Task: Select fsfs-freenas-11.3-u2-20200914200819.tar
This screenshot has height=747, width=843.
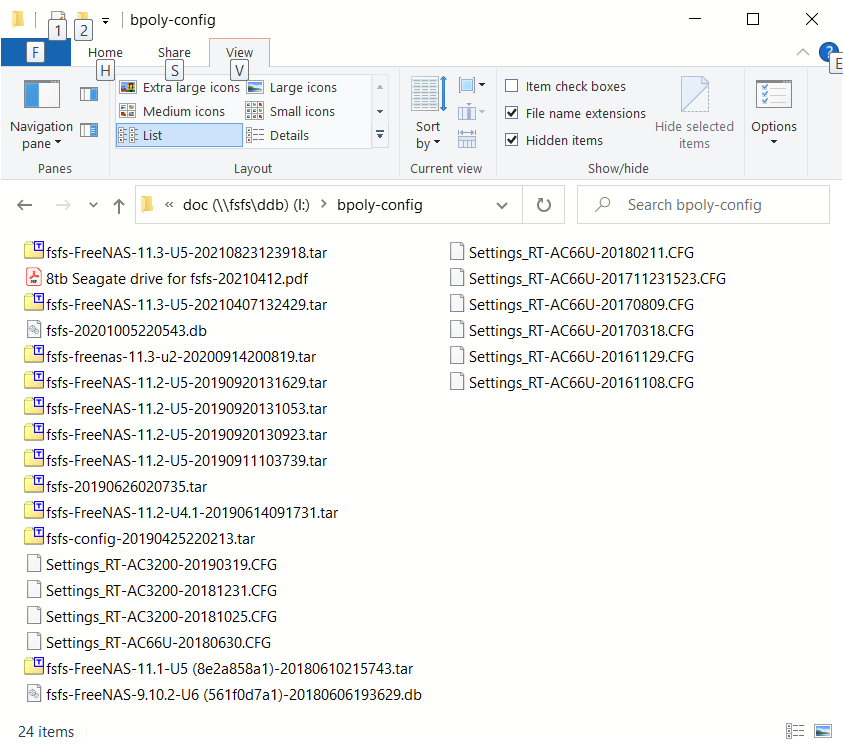Action: pyautogui.click(x=170, y=357)
